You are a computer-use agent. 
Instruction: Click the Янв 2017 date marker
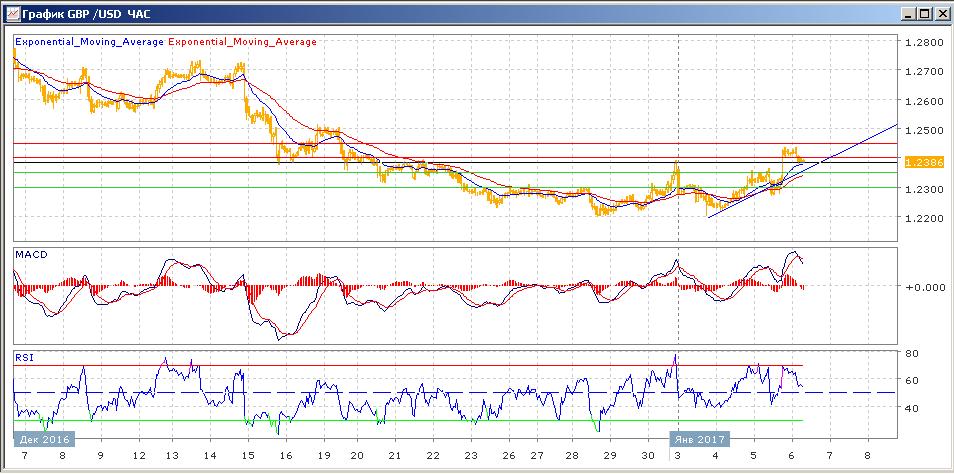tap(698, 438)
